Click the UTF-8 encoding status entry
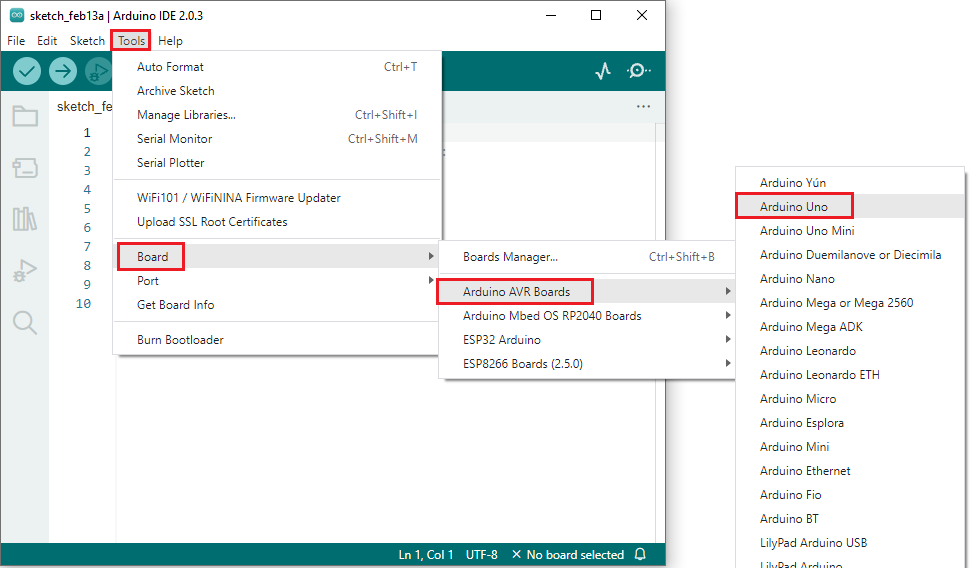This screenshot has width=970, height=568. pos(481,555)
